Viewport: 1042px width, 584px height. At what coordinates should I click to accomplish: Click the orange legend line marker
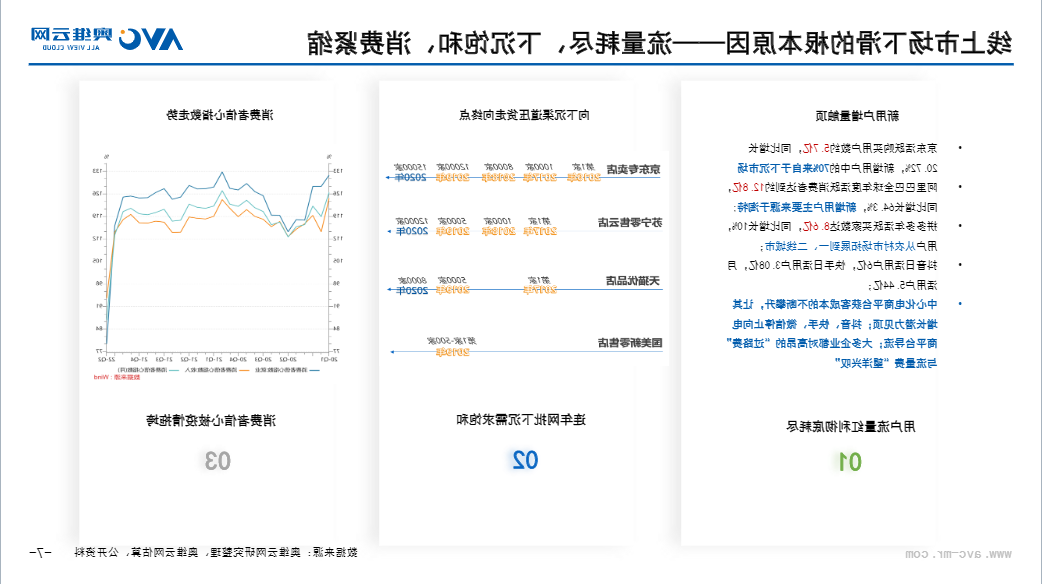coord(243,370)
